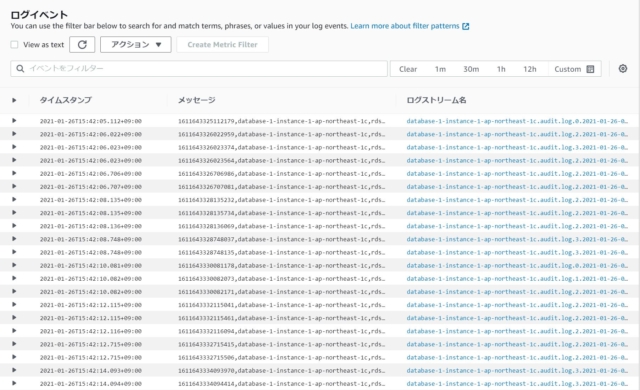Screen dimensions: 640x390
Task: Open log stream link for message 1611643328748037
Action: coord(517,239)
